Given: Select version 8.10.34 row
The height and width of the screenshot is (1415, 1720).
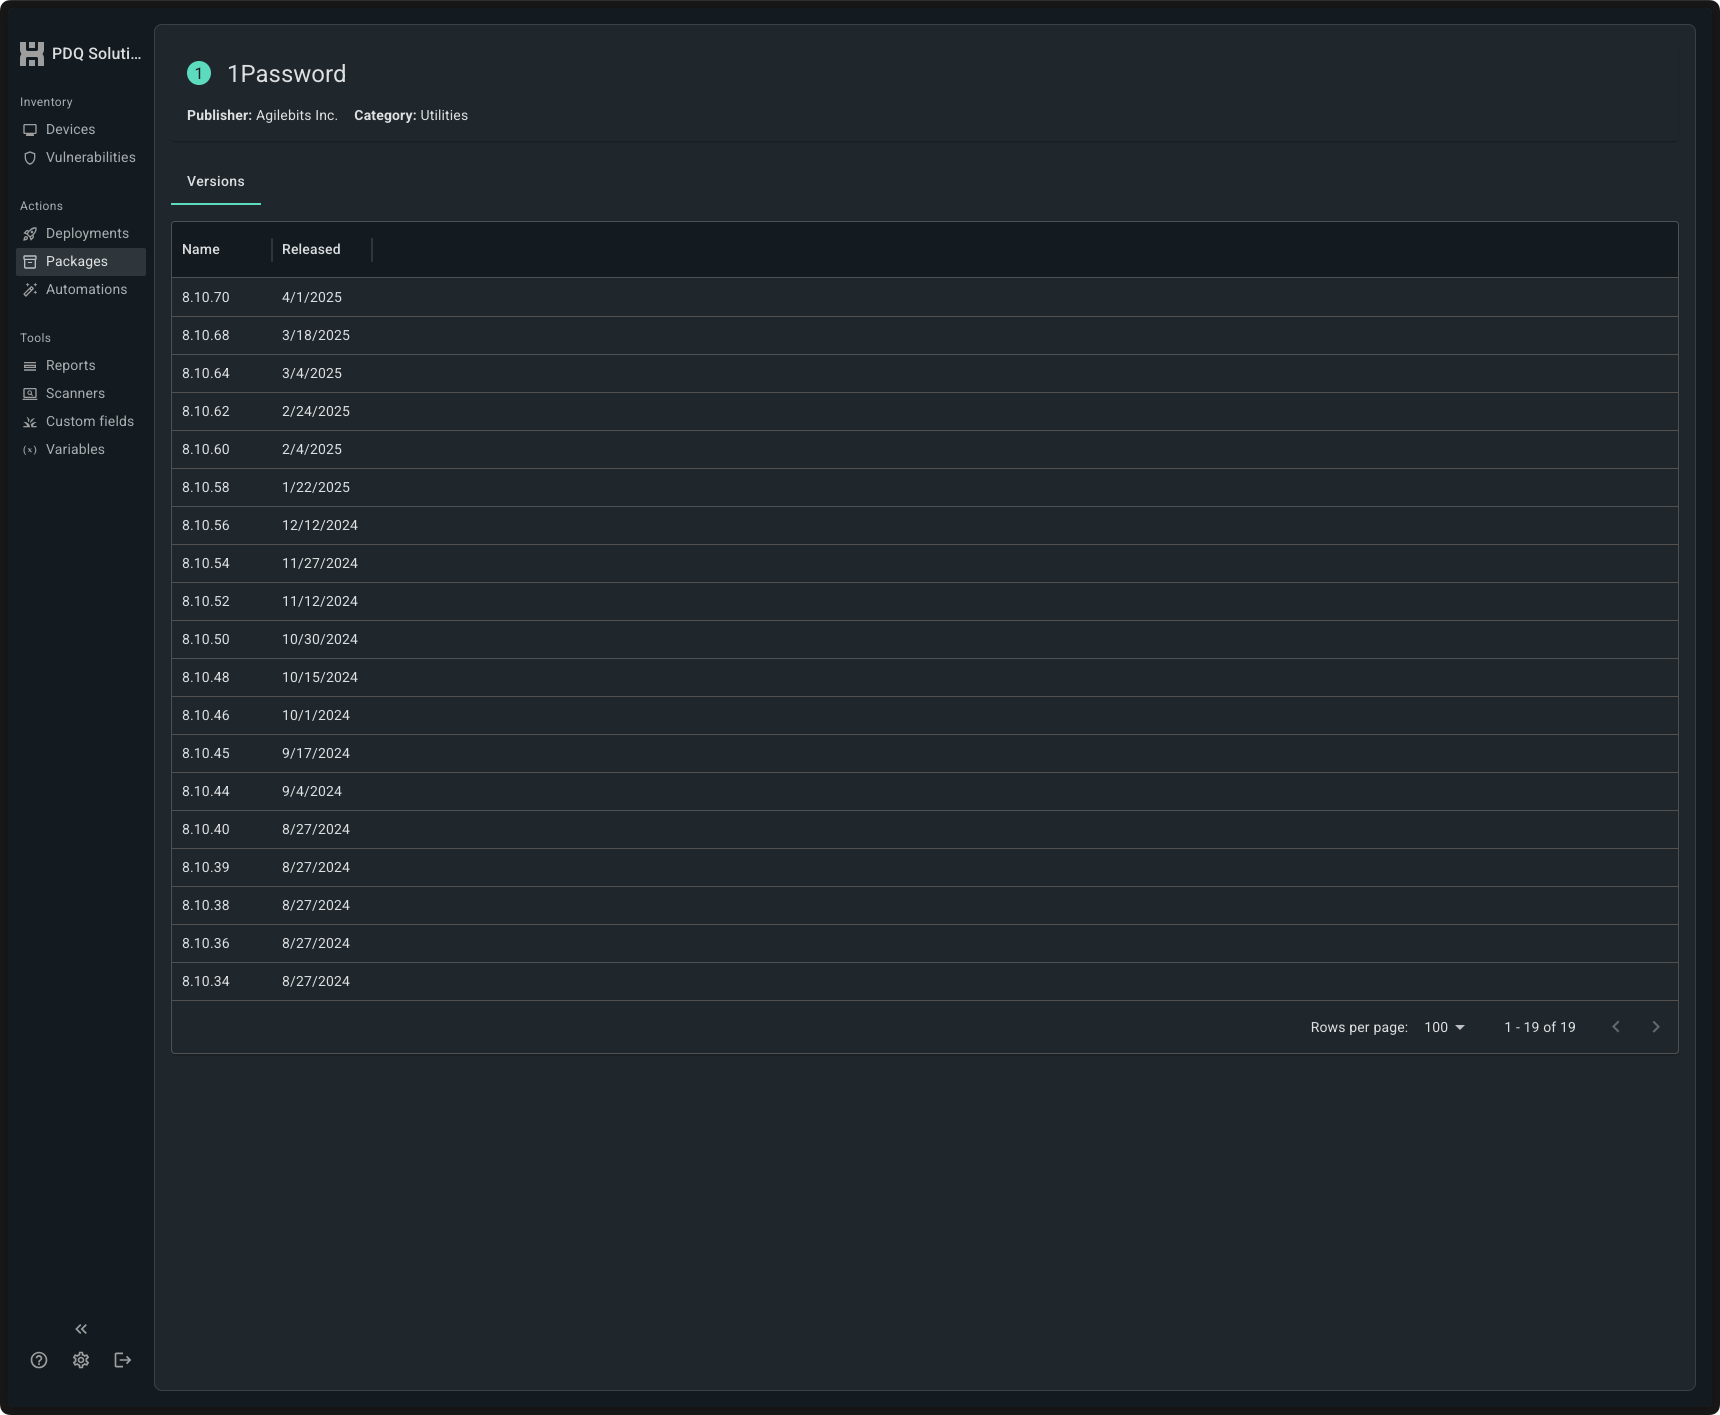Looking at the screenshot, I should point(925,982).
